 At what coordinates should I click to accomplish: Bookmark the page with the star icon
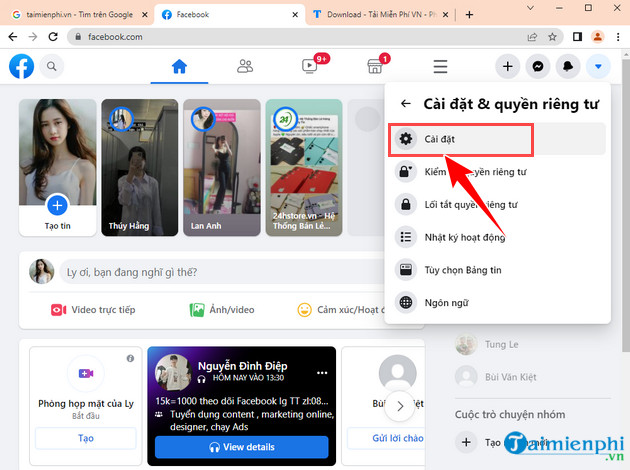[552, 37]
